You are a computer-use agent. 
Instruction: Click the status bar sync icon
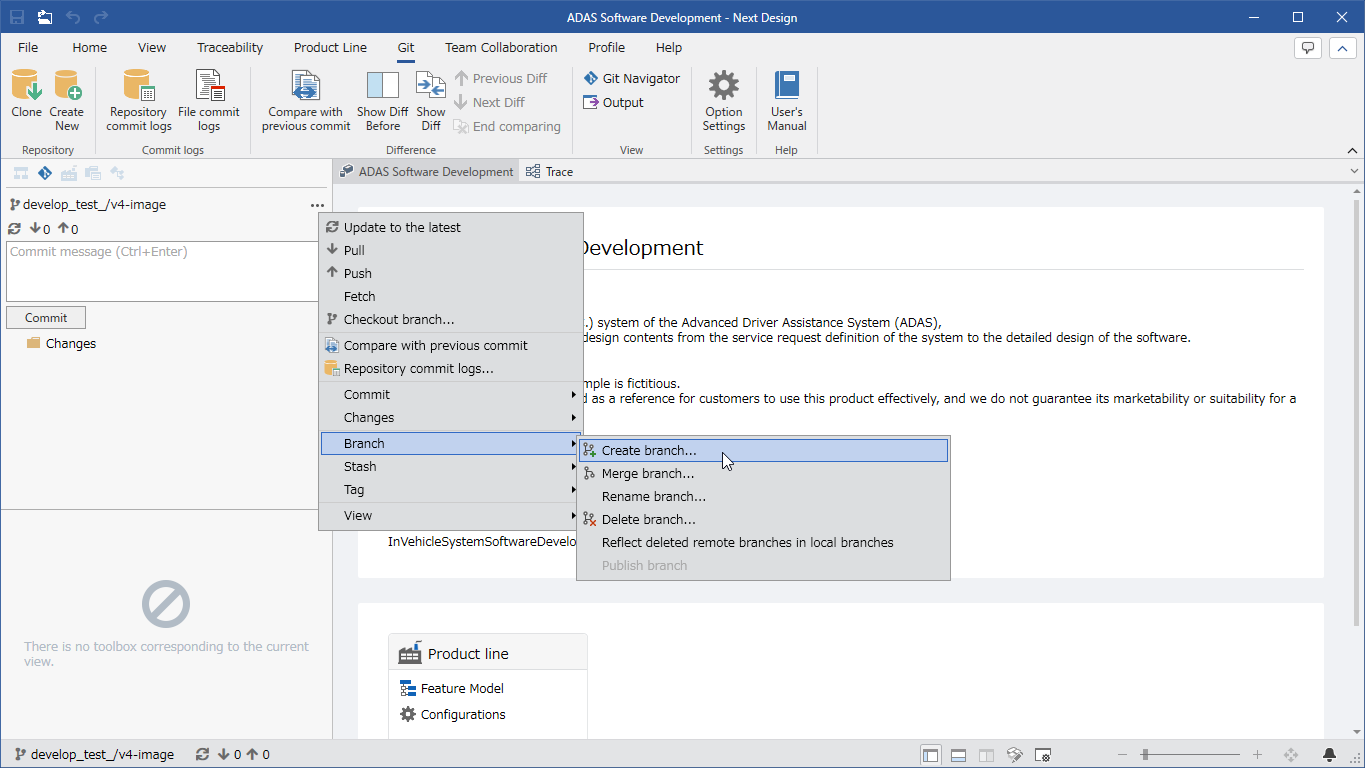tap(203, 755)
